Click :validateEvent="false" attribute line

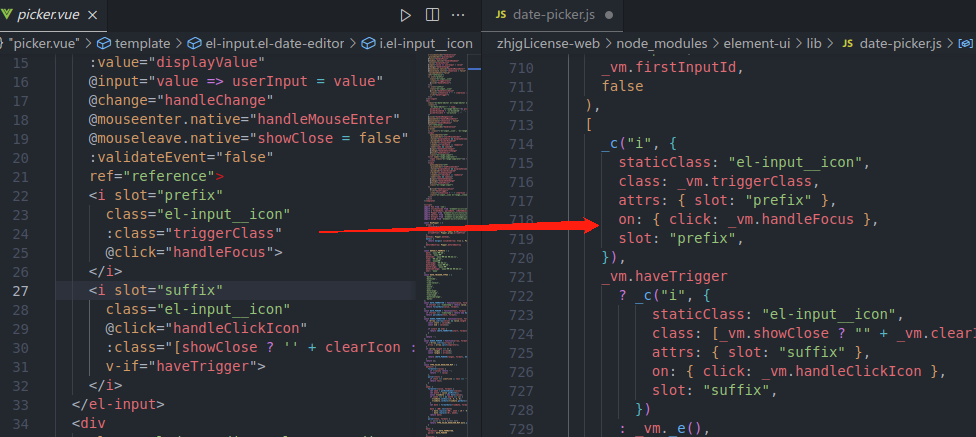[x=181, y=157]
